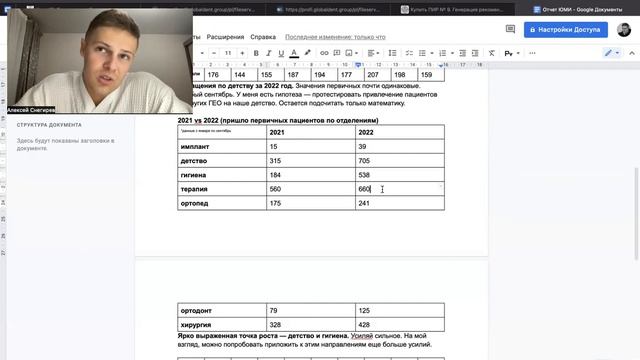Apply a numbered list
Viewport: 640px width, 360px height.
[442, 53]
